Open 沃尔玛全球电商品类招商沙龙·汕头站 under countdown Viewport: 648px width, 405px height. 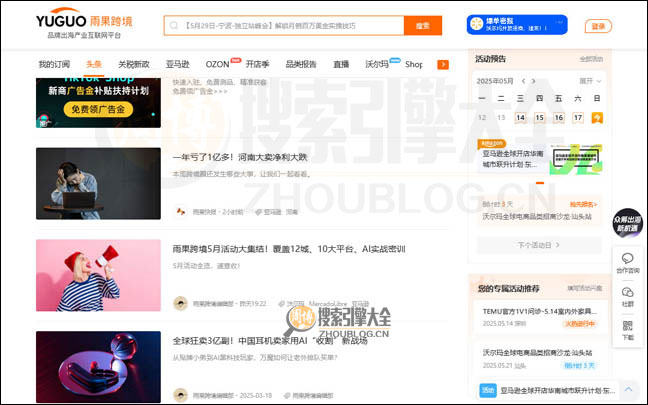(537, 217)
